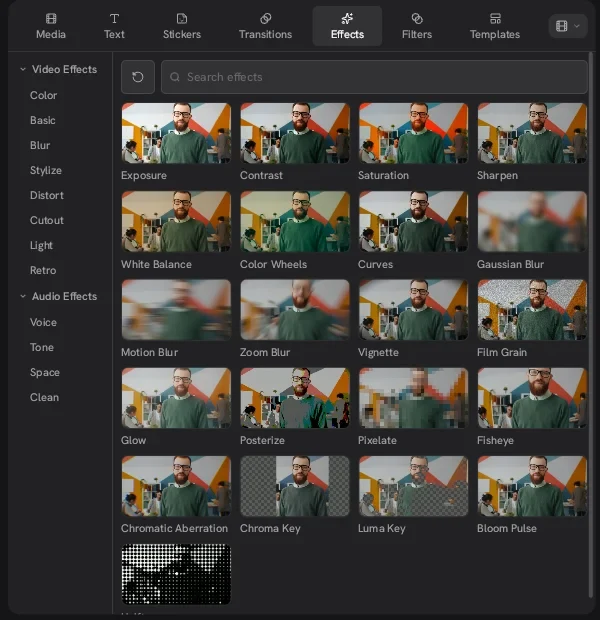Open the Stylize category
Screen dimensions: 600x620
click(46, 170)
